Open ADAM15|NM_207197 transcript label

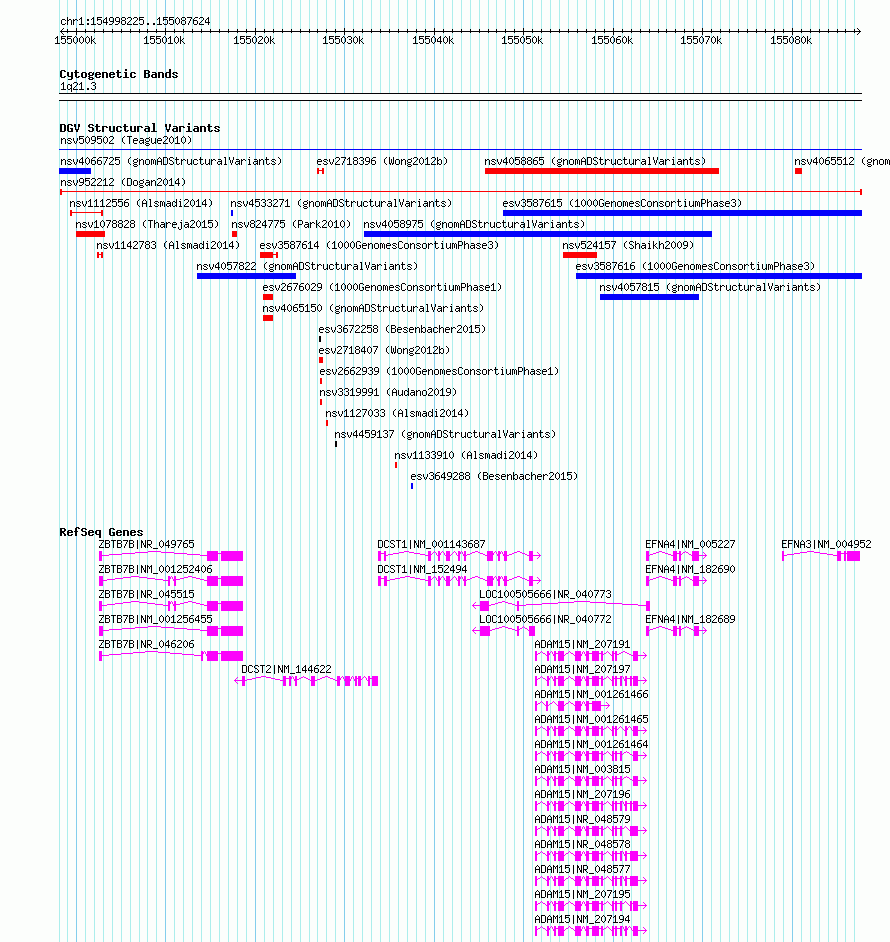[x=582, y=670]
